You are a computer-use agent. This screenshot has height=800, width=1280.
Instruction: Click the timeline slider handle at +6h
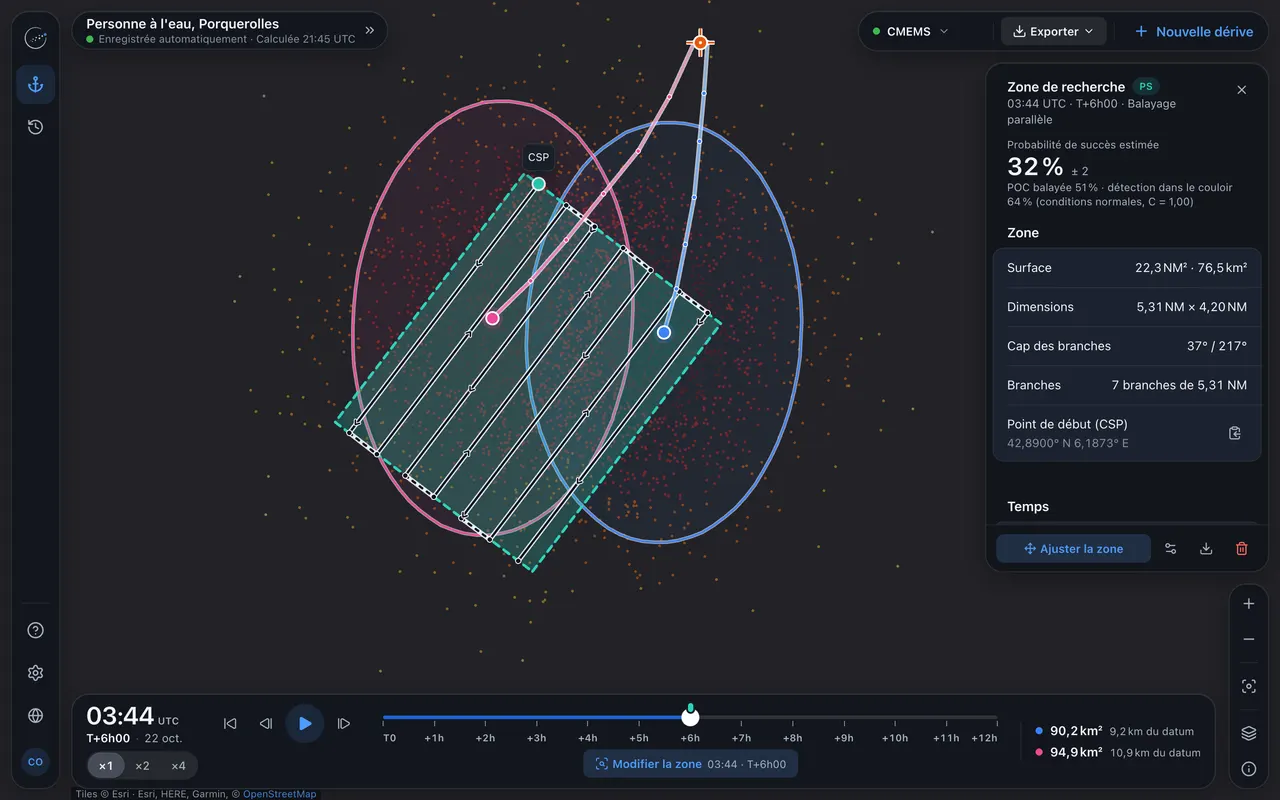click(x=690, y=717)
